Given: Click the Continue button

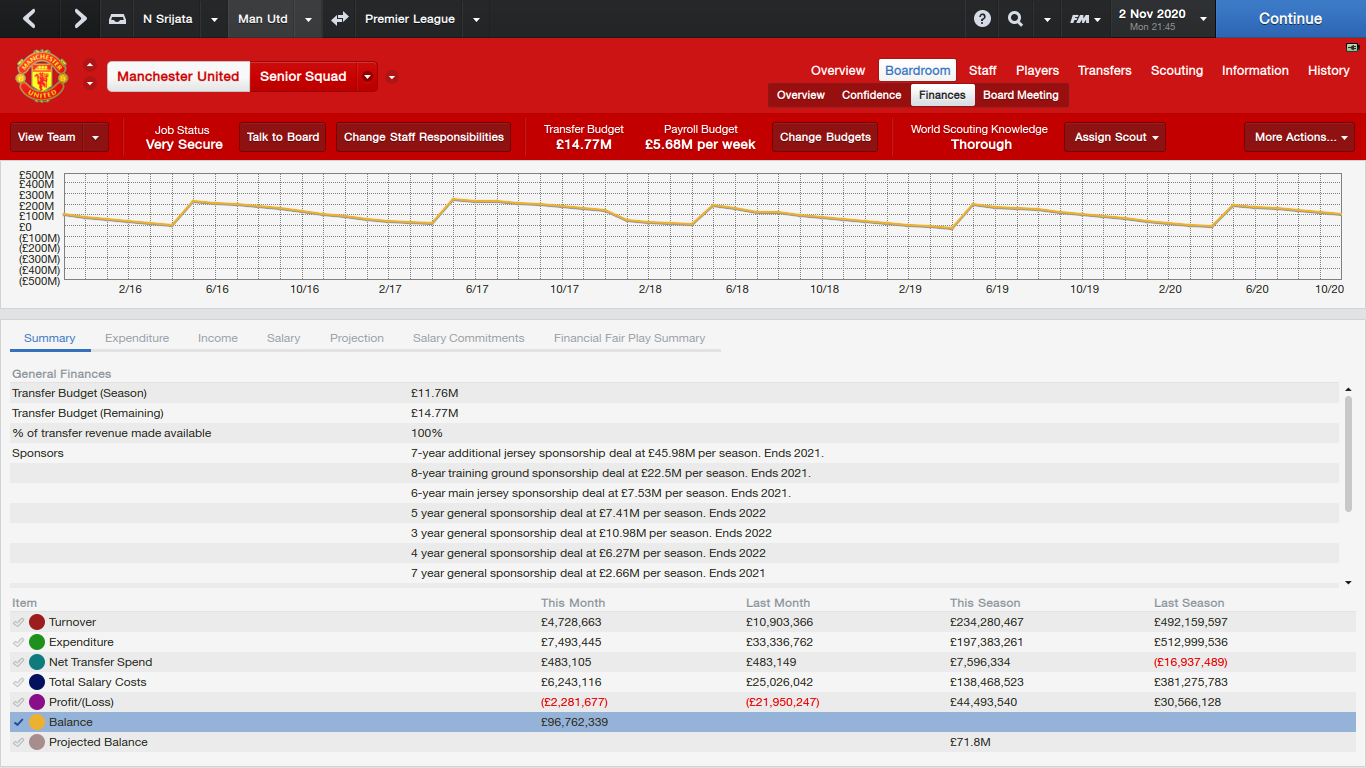Looking at the screenshot, I should pos(1291,19).
